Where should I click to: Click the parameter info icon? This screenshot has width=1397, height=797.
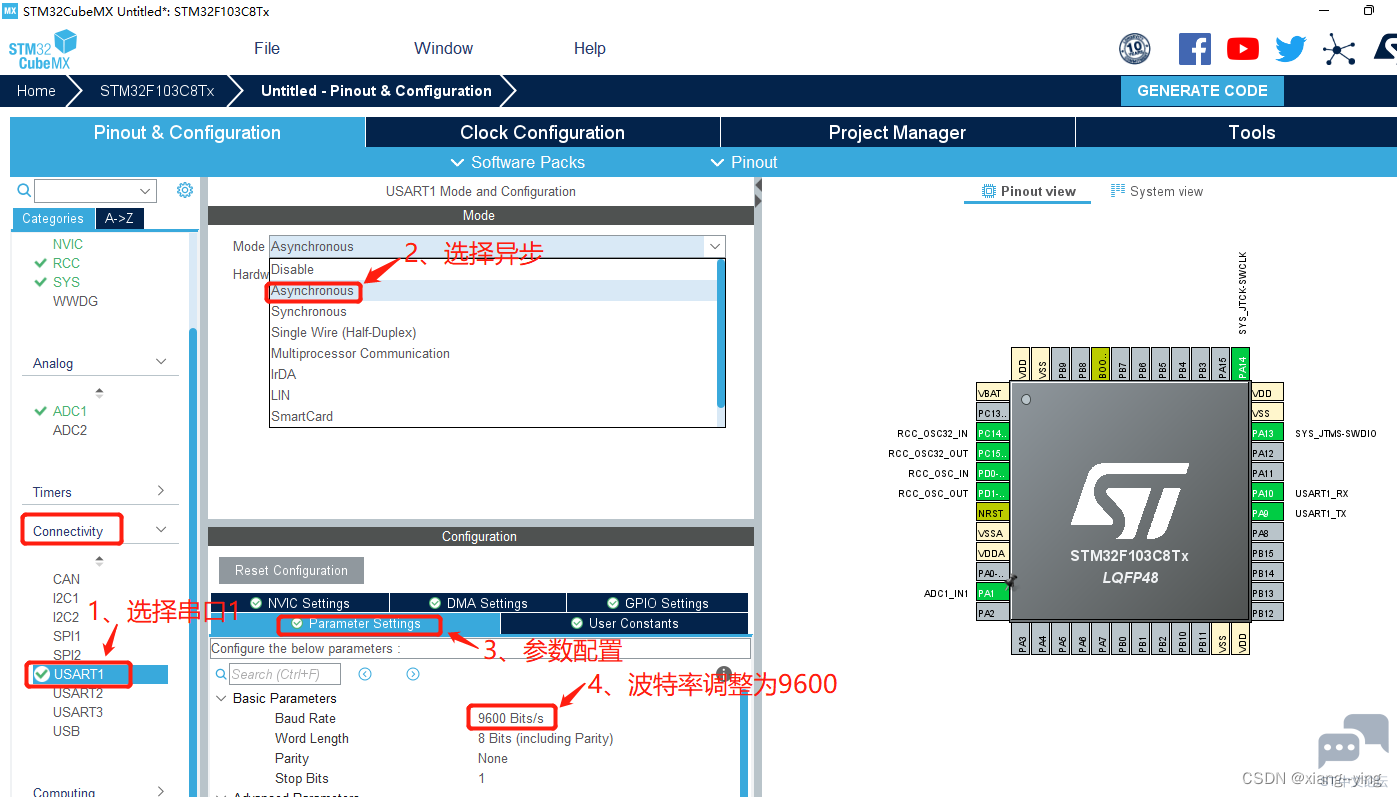point(724,673)
